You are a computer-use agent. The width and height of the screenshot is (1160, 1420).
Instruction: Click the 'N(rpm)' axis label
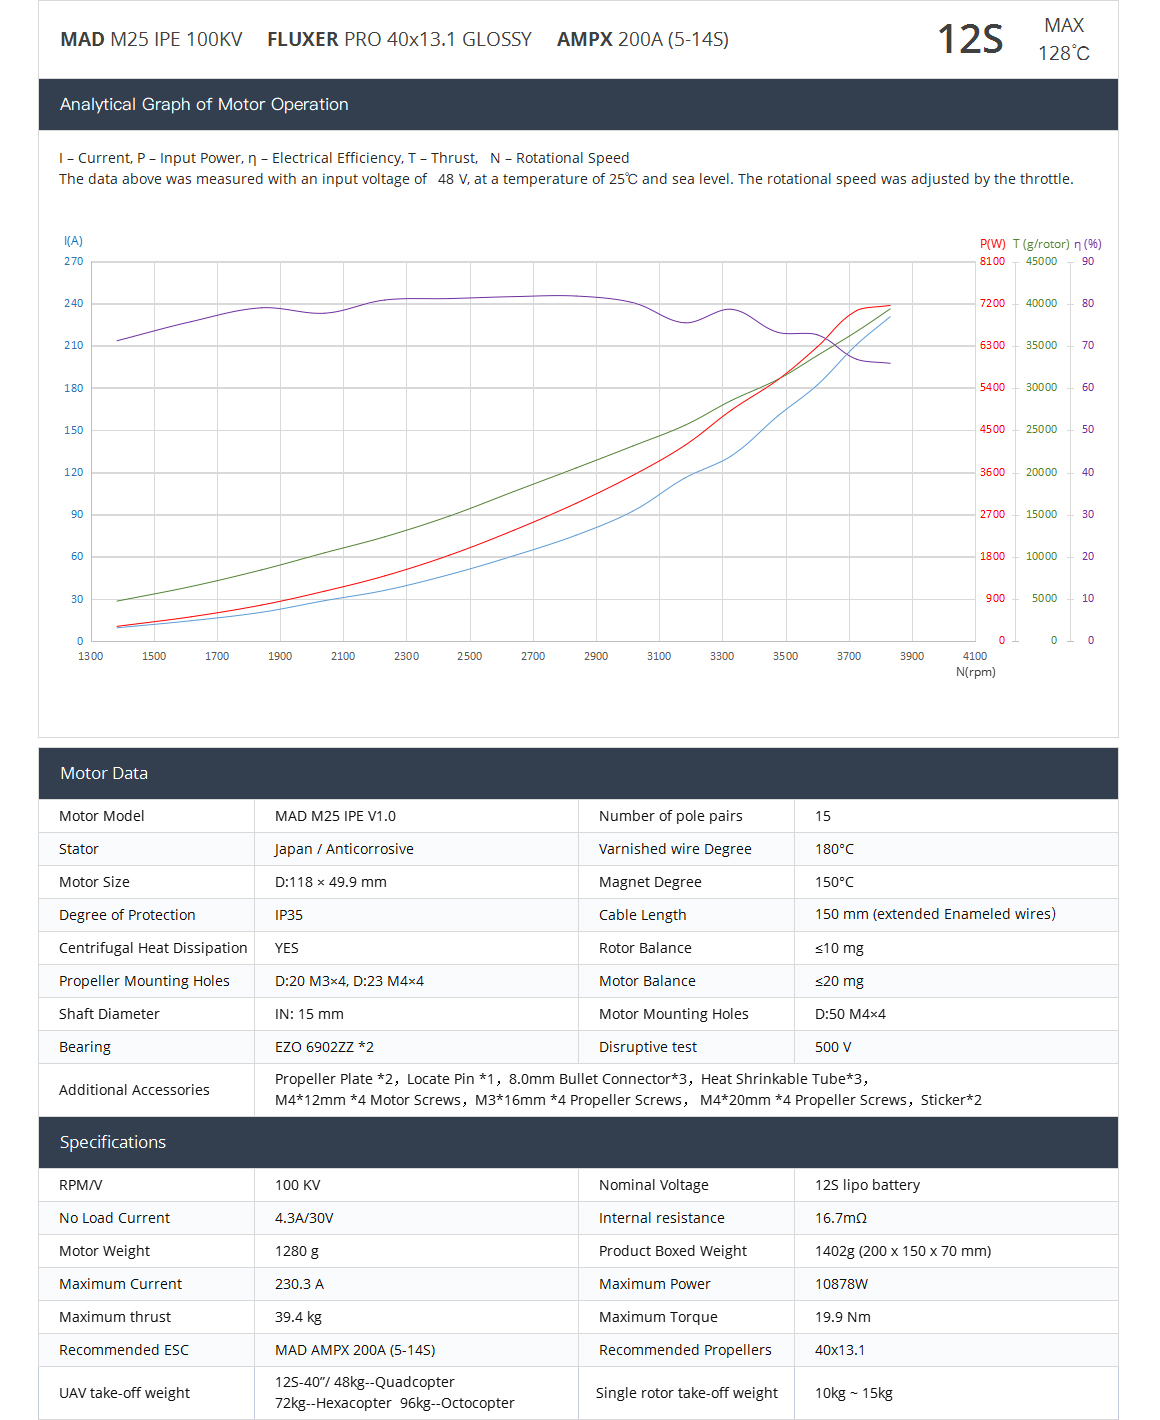976,672
